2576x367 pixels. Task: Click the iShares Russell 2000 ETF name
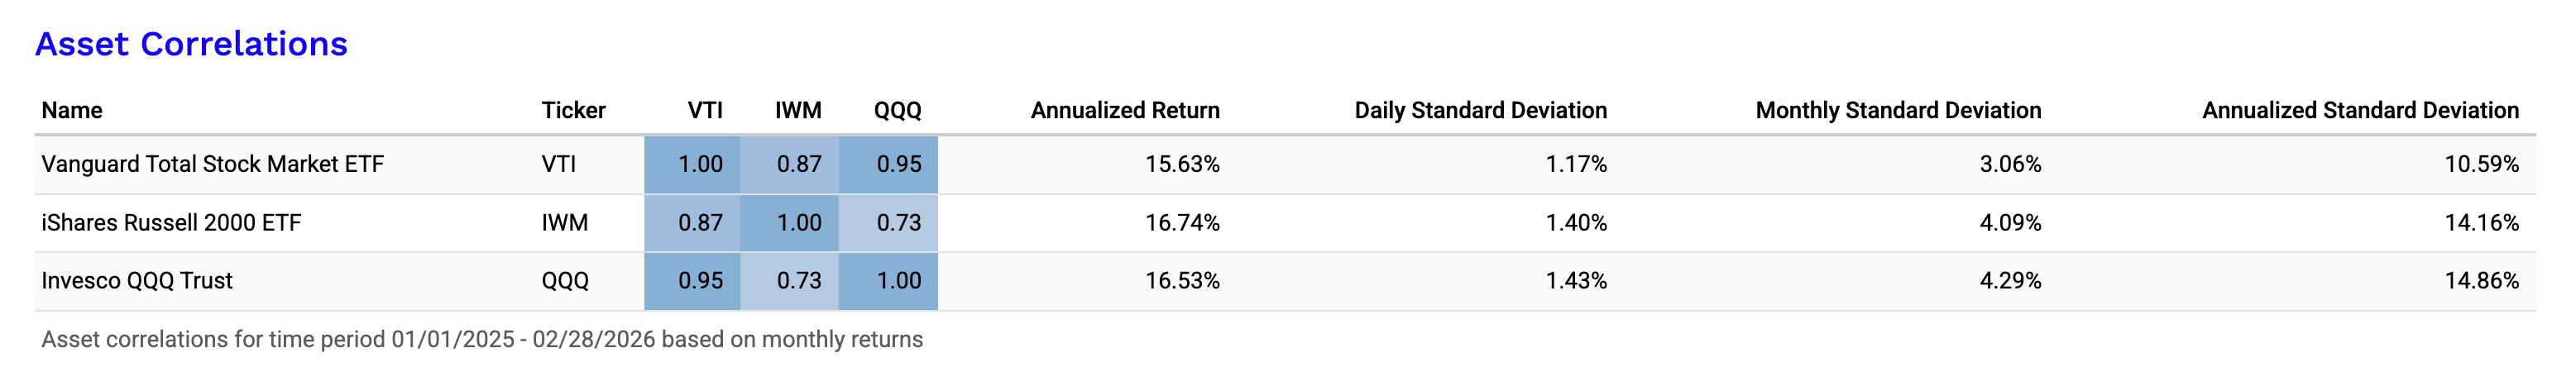click(171, 223)
